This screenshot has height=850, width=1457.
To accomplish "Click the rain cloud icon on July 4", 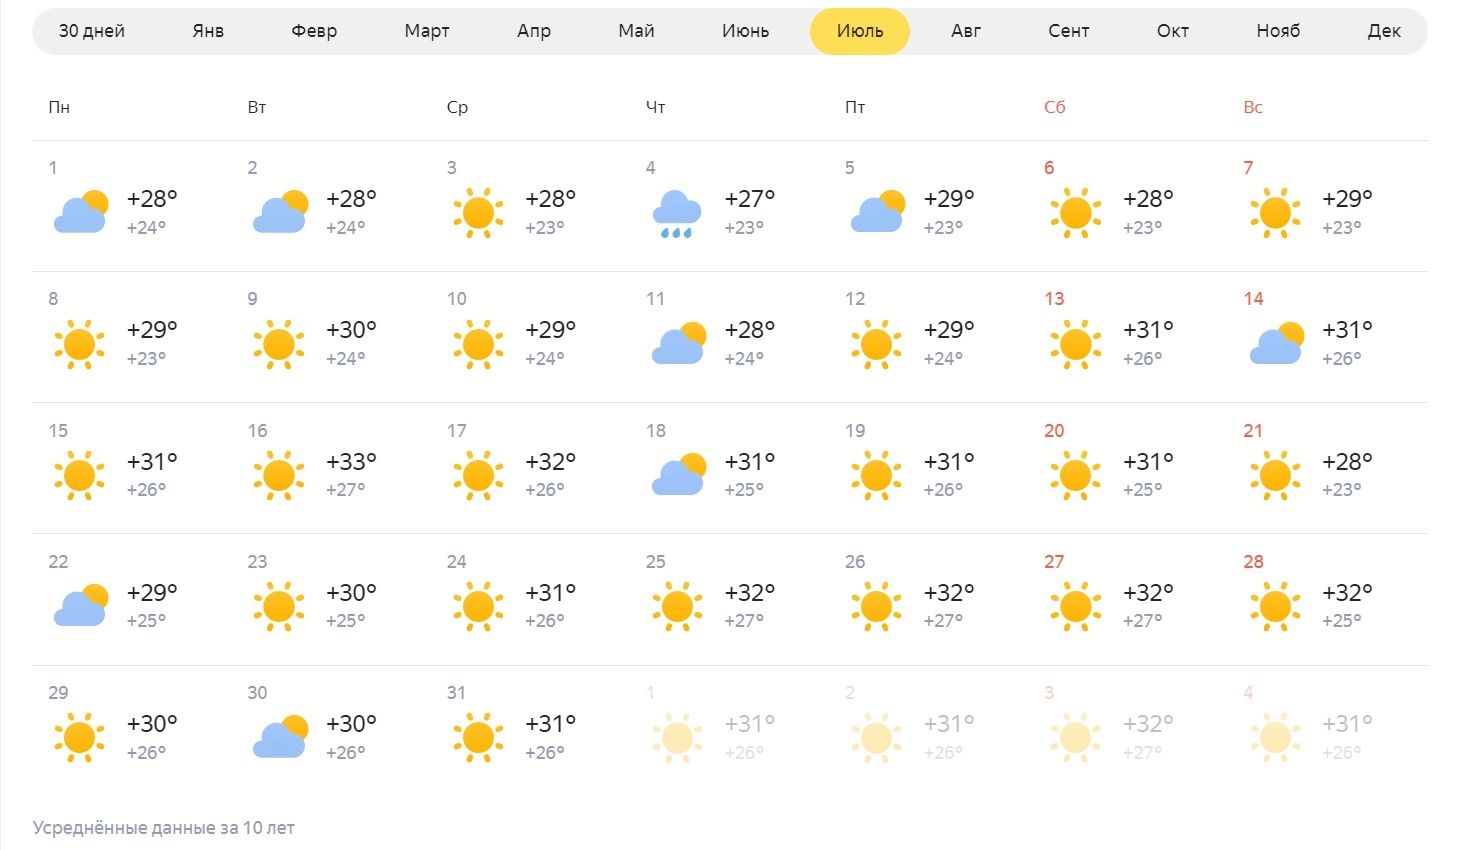I will [x=677, y=213].
